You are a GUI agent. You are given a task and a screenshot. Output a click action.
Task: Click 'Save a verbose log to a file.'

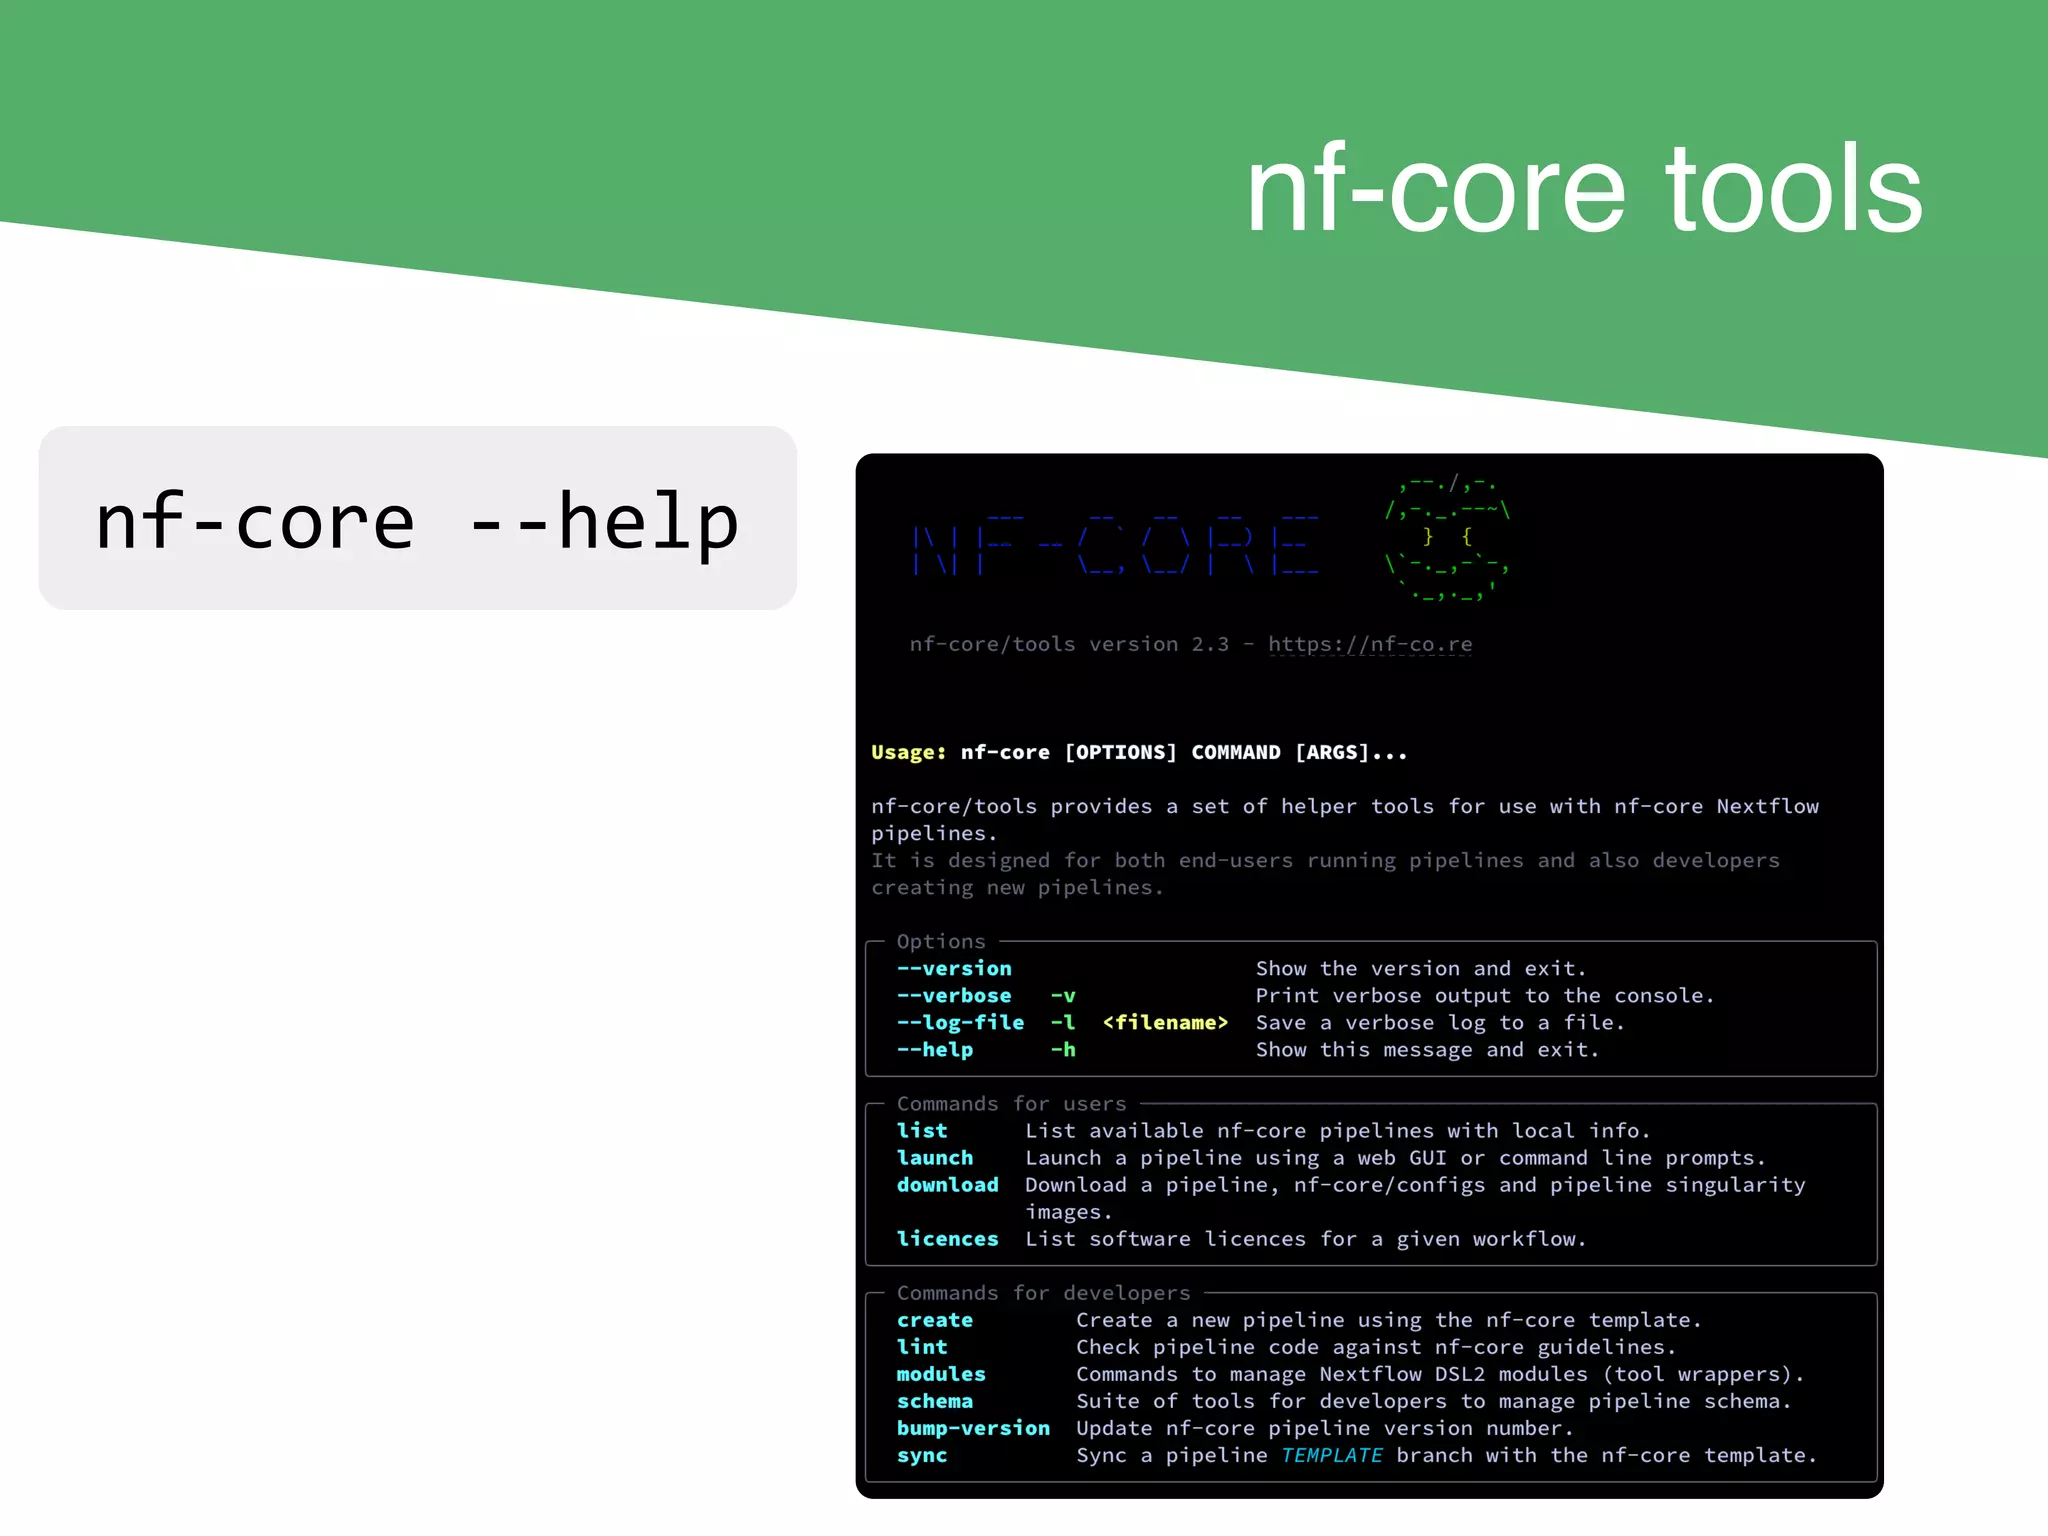click(1440, 1022)
